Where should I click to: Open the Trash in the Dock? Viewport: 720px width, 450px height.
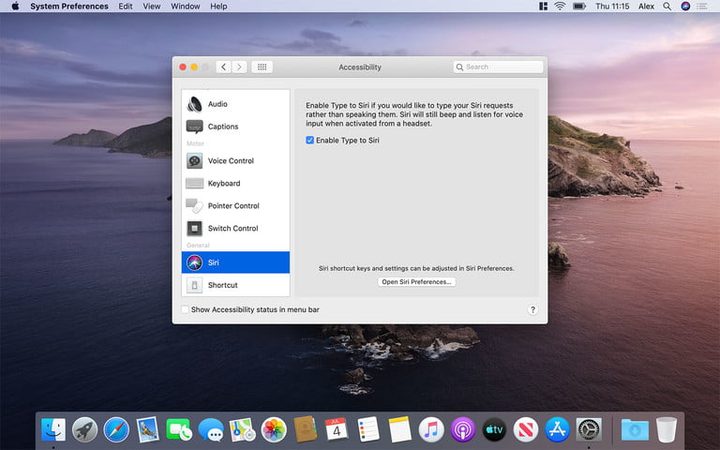(x=666, y=430)
